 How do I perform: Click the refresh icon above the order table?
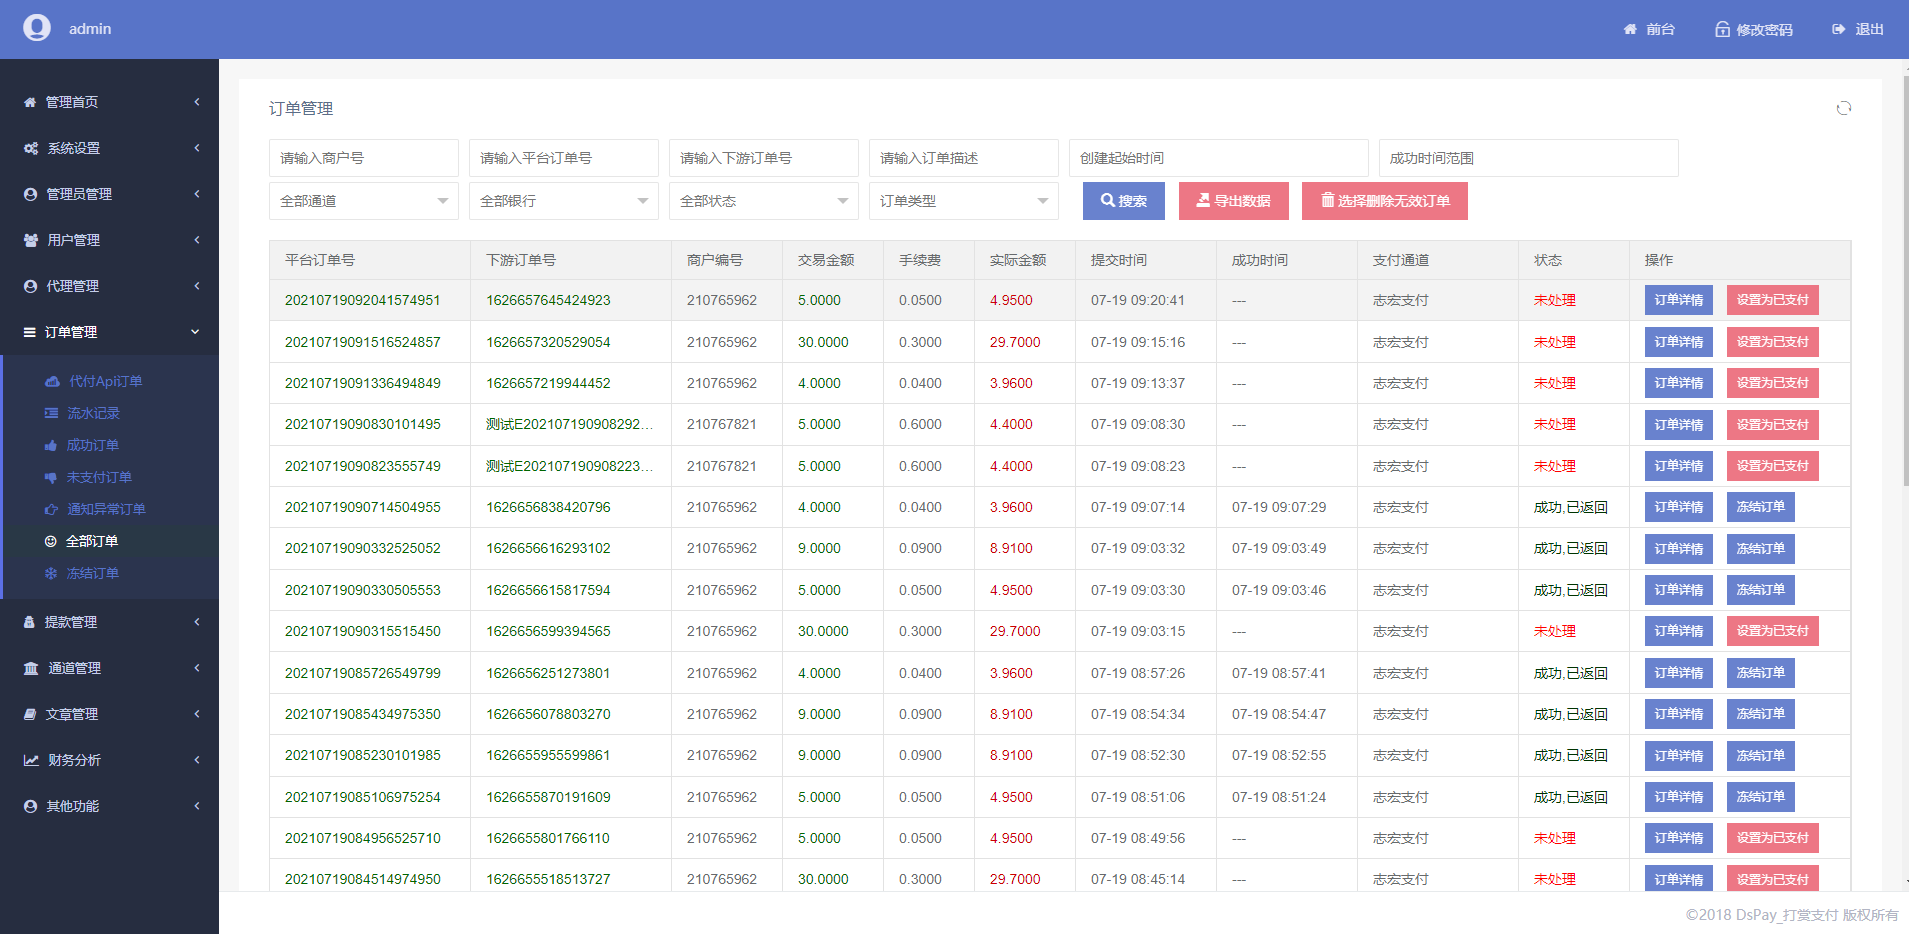1843,107
